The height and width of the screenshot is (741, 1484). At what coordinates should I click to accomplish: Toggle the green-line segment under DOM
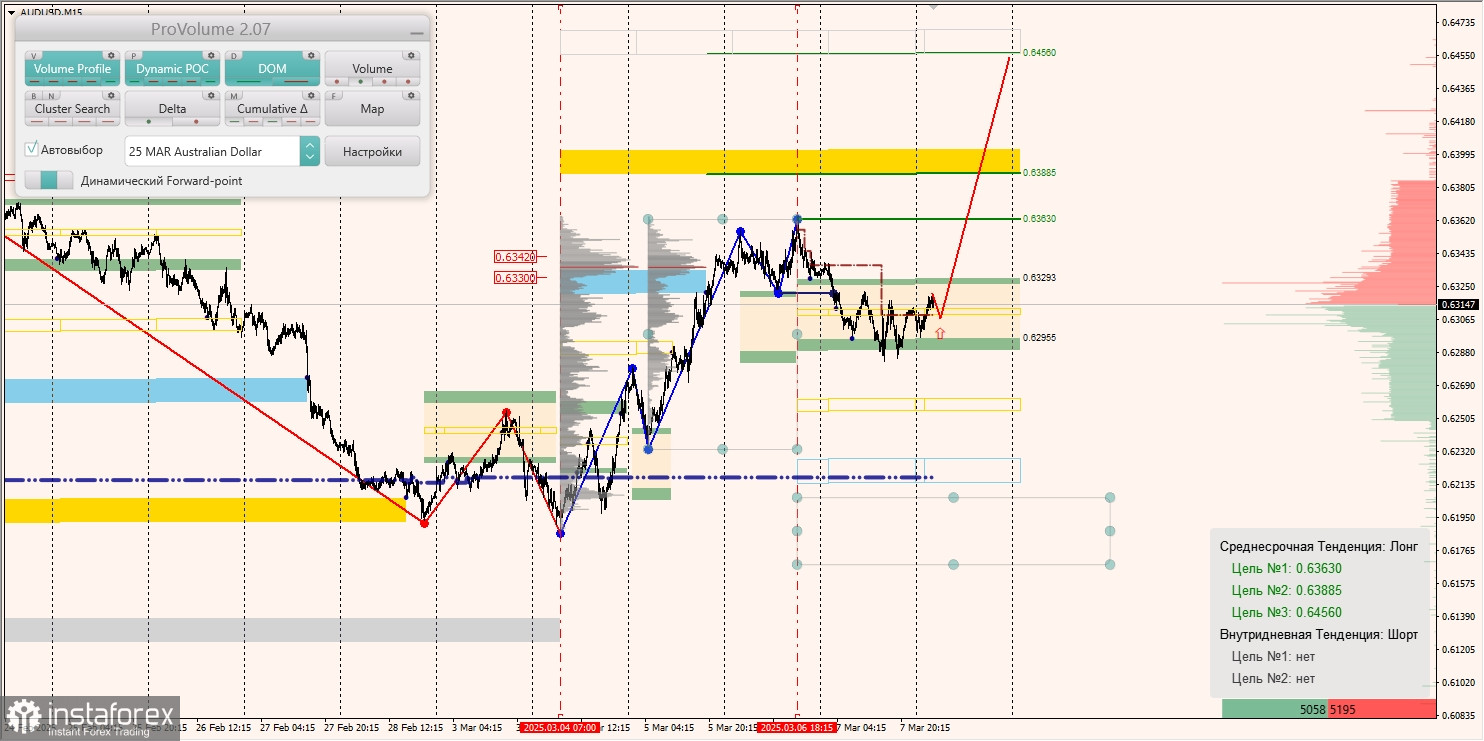click(x=248, y=81)
